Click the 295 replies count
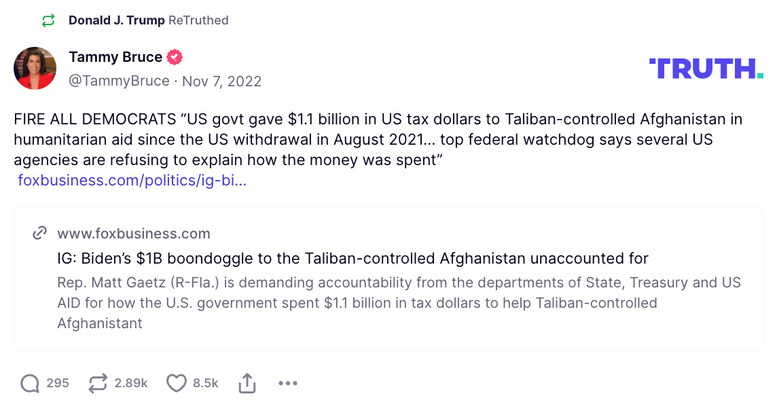This screenshot has height=407, width=777. tap(58, 382)
